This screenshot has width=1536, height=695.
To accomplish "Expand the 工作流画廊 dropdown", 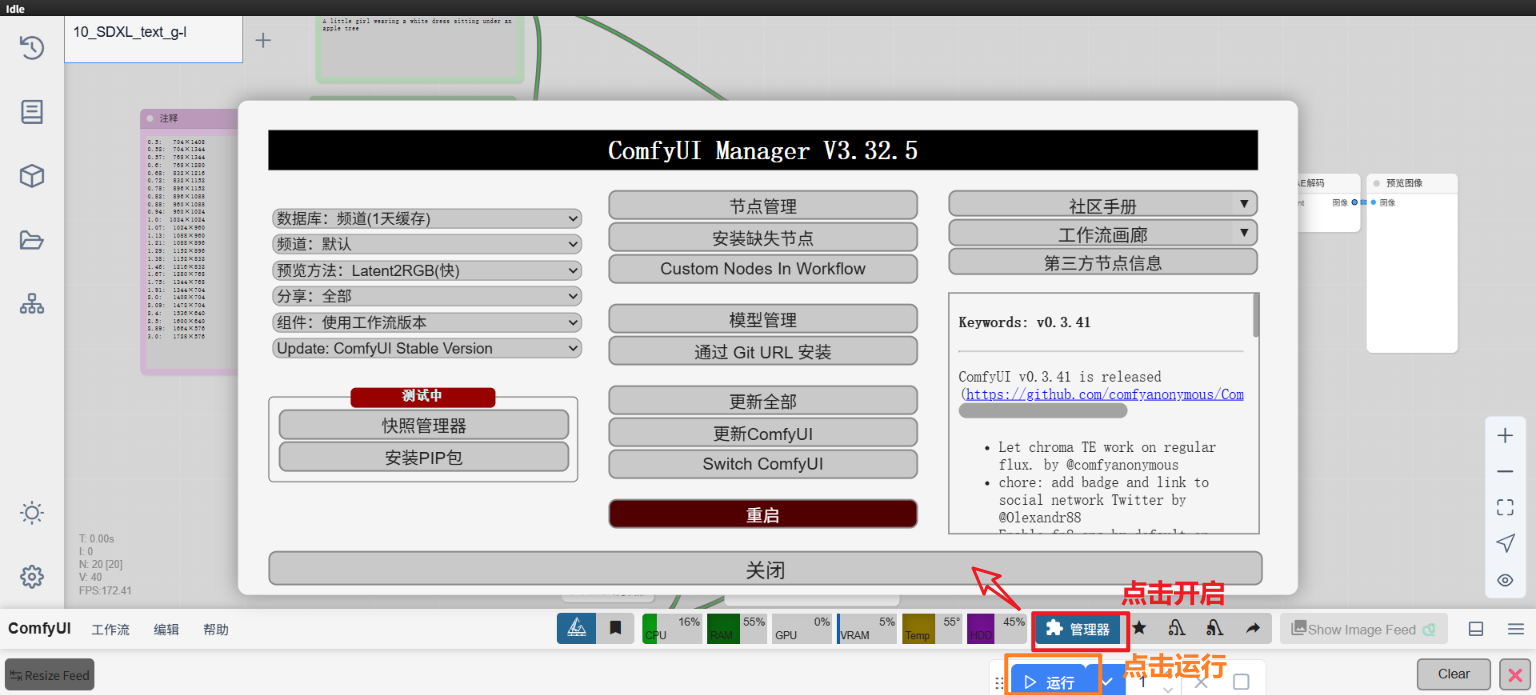I will pos(1103,234).
